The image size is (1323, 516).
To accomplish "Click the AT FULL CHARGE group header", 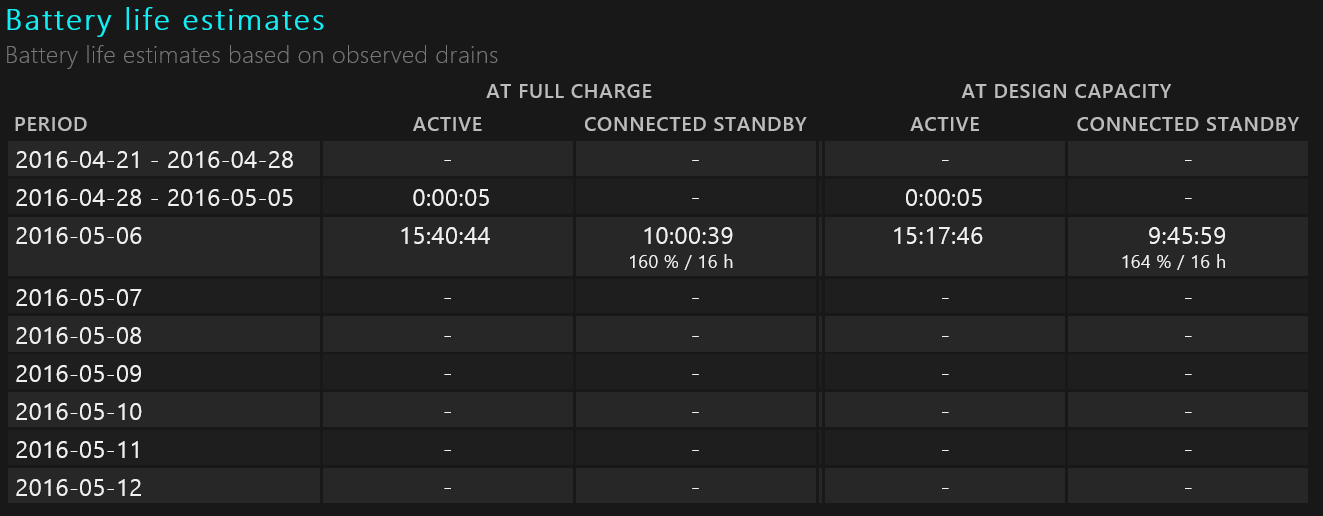I will [x=569, y=91].
